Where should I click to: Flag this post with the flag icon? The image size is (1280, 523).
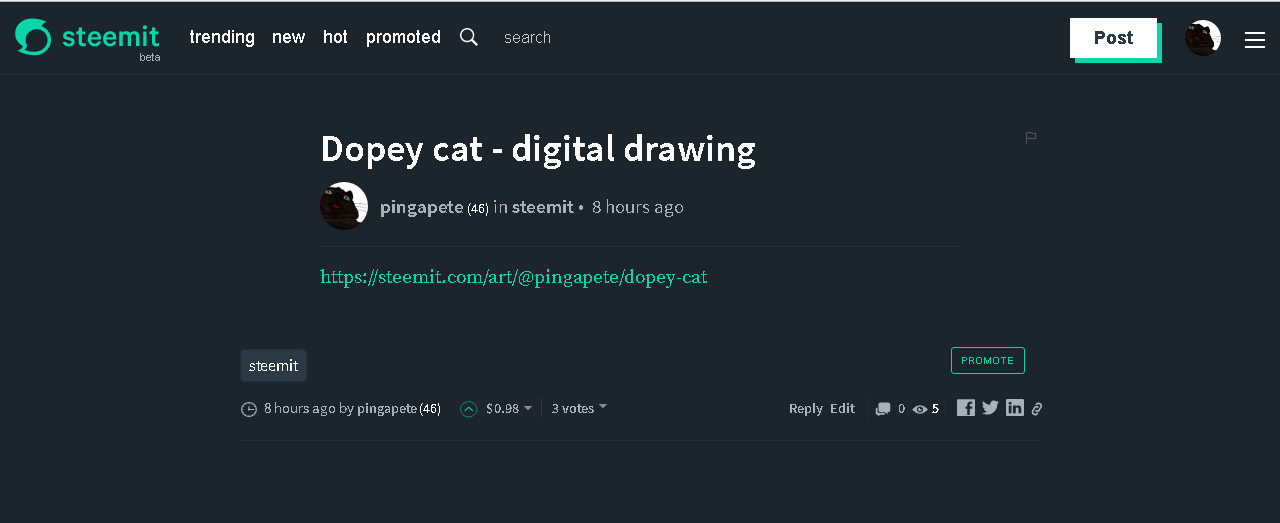click(1031, 138)
